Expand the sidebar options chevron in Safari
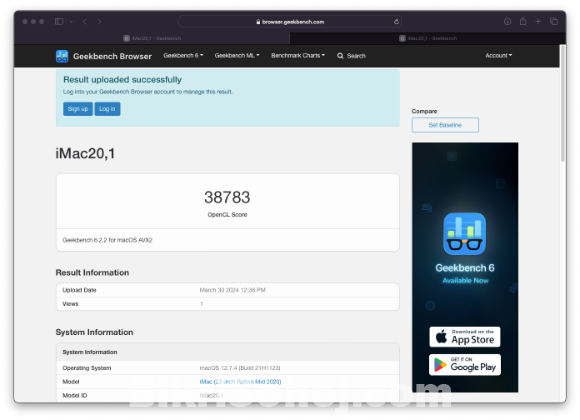580x420 pixels. [71, 22]
